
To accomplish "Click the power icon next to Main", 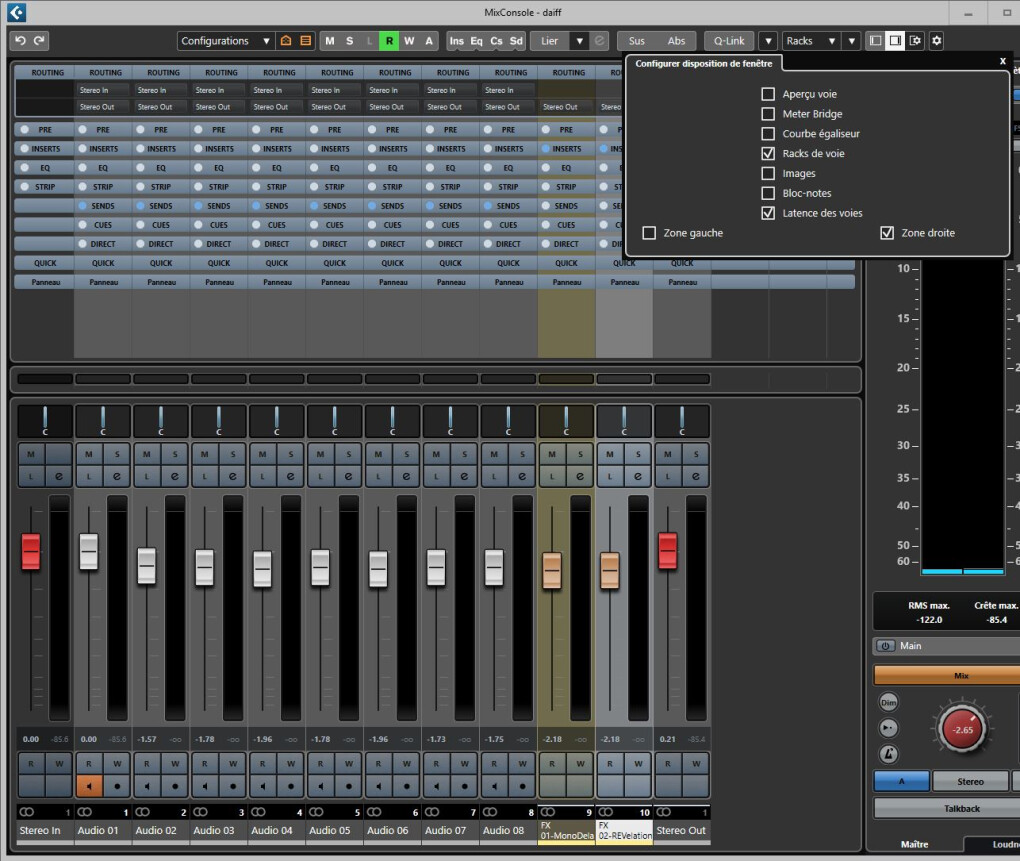I will pos(887,646).
